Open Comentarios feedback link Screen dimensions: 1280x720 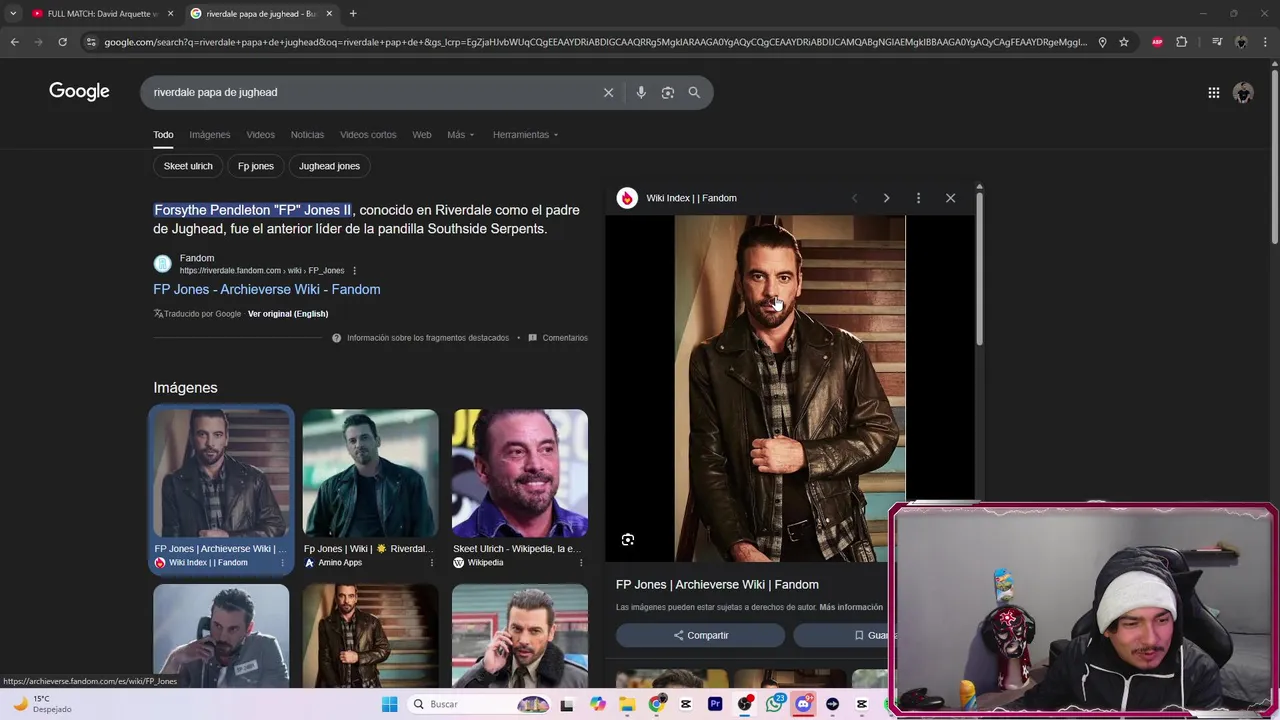558,338
